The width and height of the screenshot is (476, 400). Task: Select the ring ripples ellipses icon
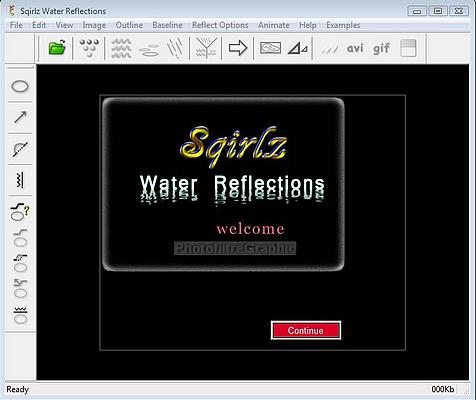[x=149, y=50]
